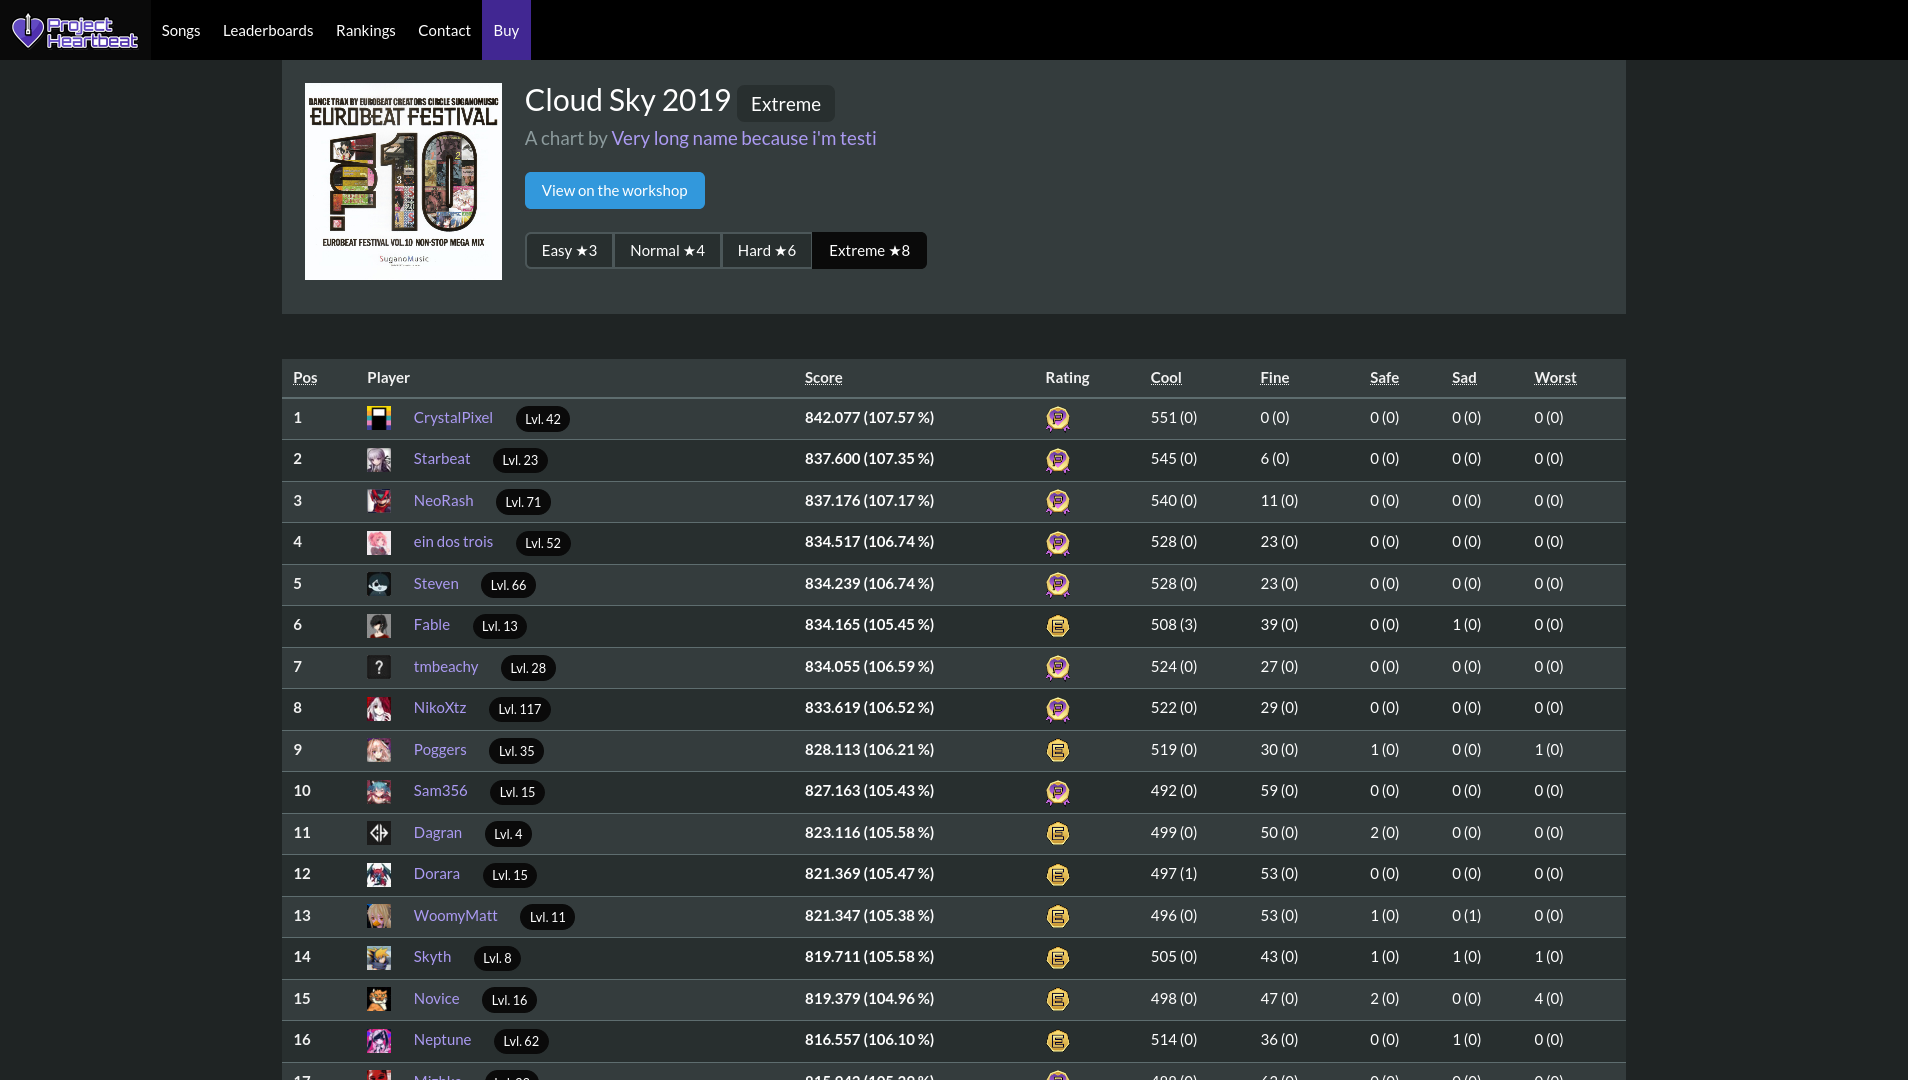Viewport: 1908px width, 1080px height.
Task: Open tmbeachy's player profile link
Action: click(x=446, y=667)
